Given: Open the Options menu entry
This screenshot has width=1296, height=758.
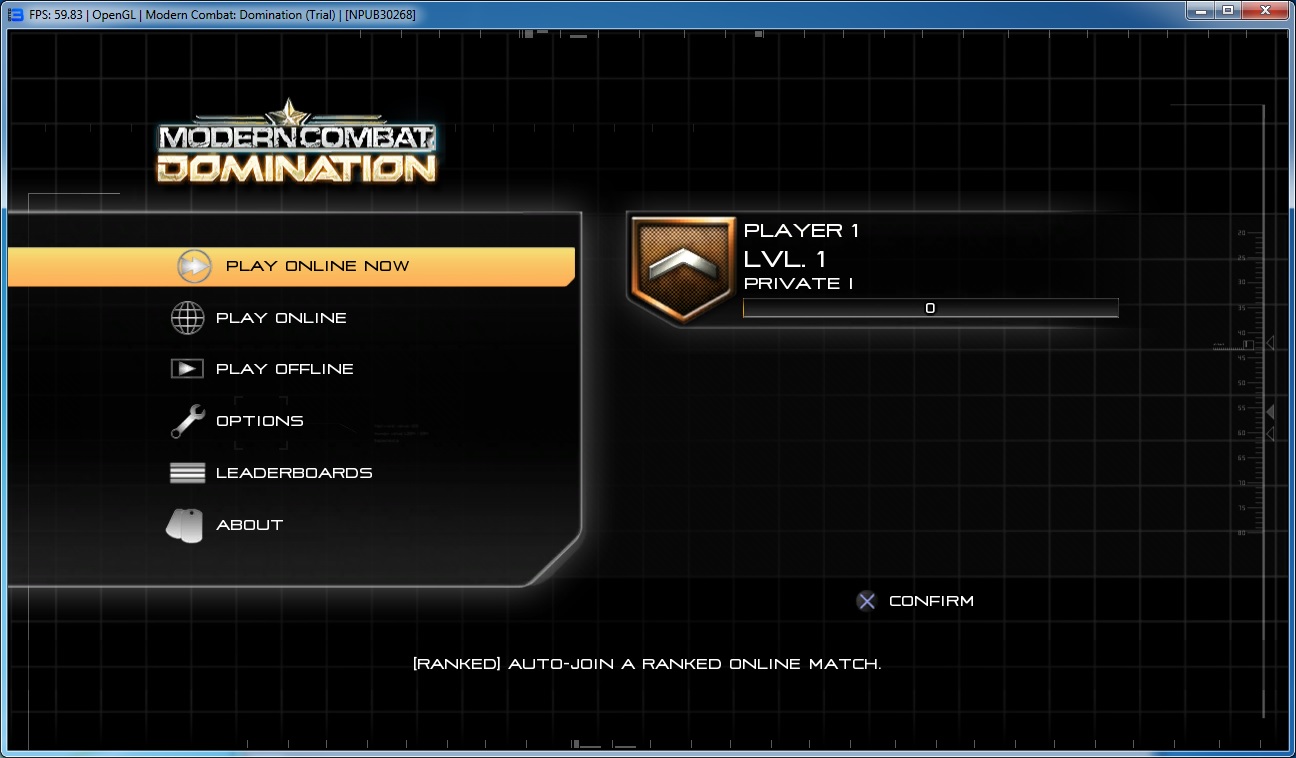Looking at the screenshot, I should 260,421.
